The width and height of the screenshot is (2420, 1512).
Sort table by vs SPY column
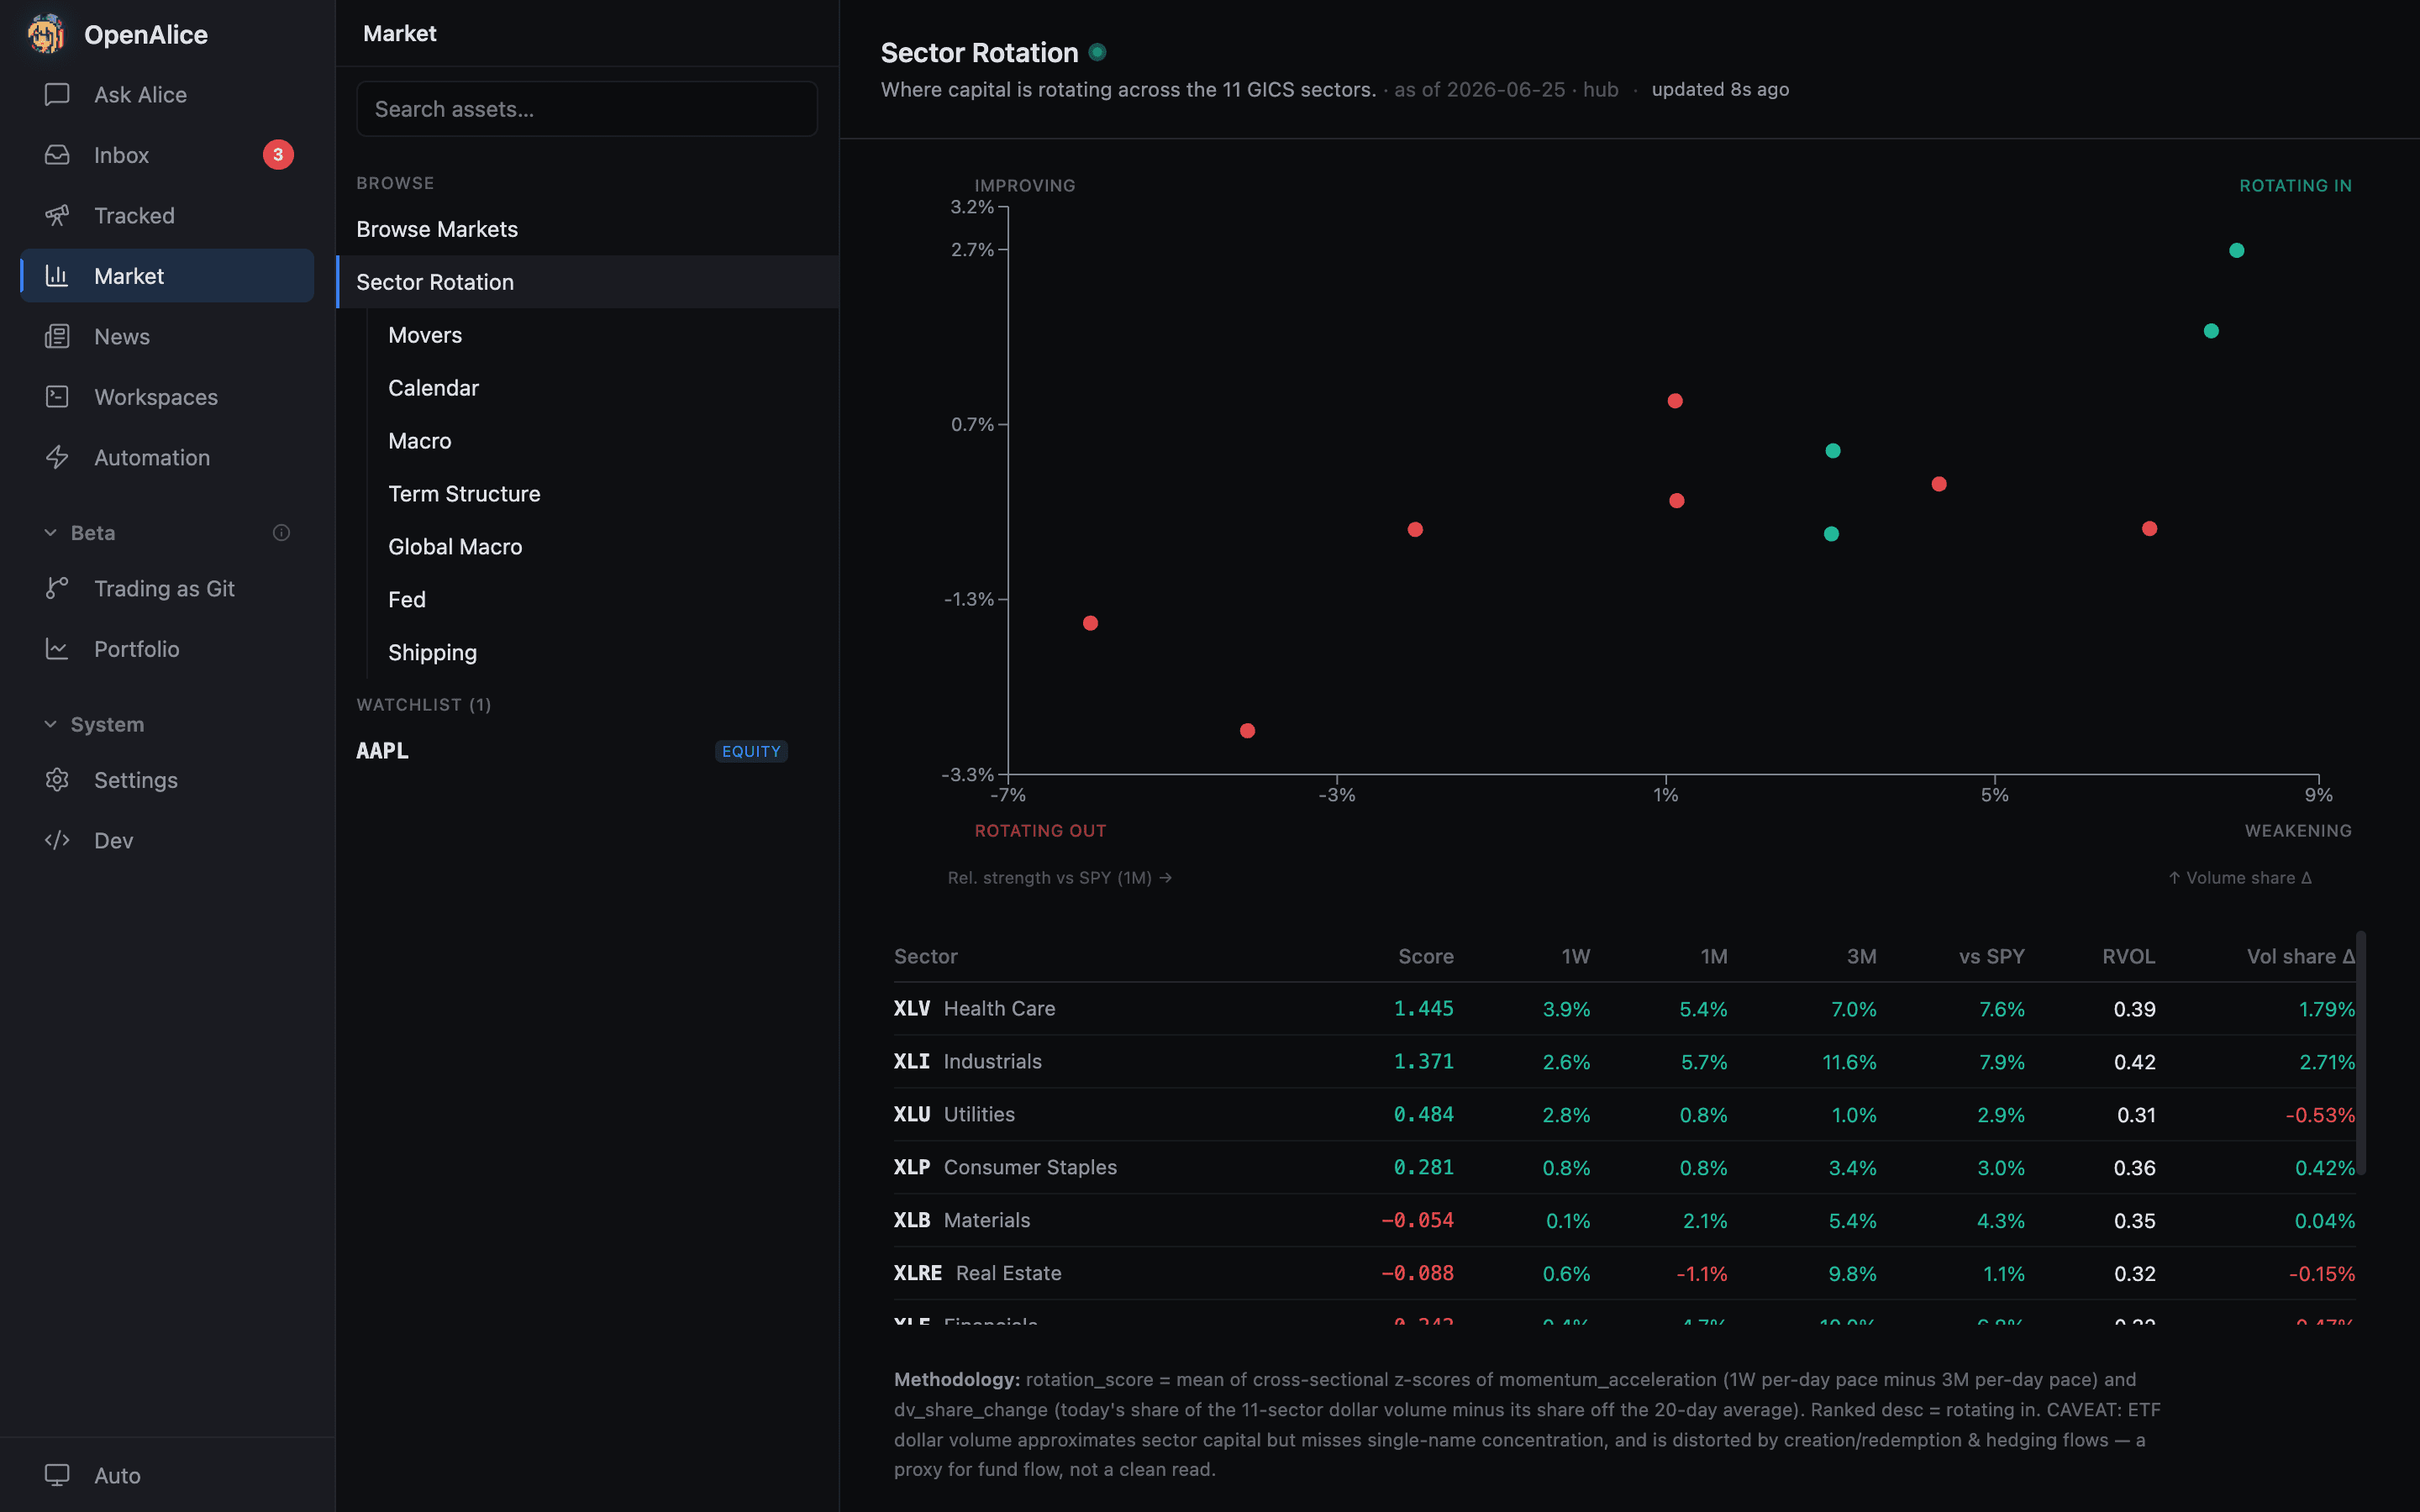[x=1991, y=957]
